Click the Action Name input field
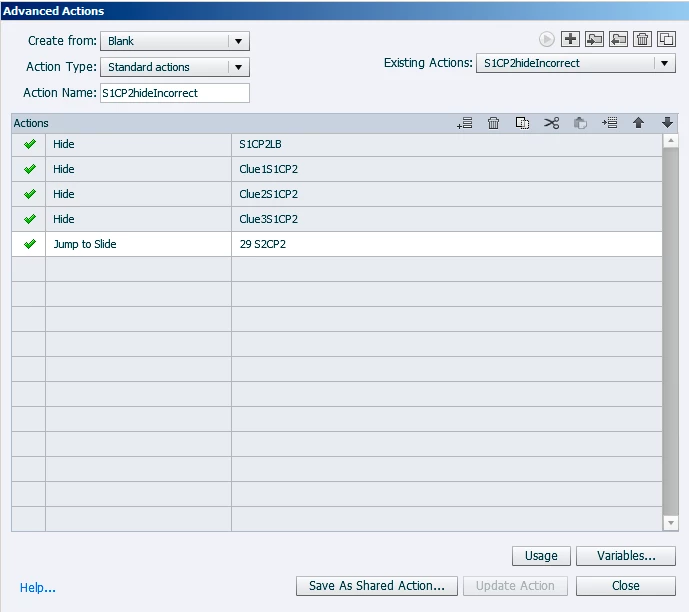The height and width of the screenshot is (612, 689). tap(175, 93)
